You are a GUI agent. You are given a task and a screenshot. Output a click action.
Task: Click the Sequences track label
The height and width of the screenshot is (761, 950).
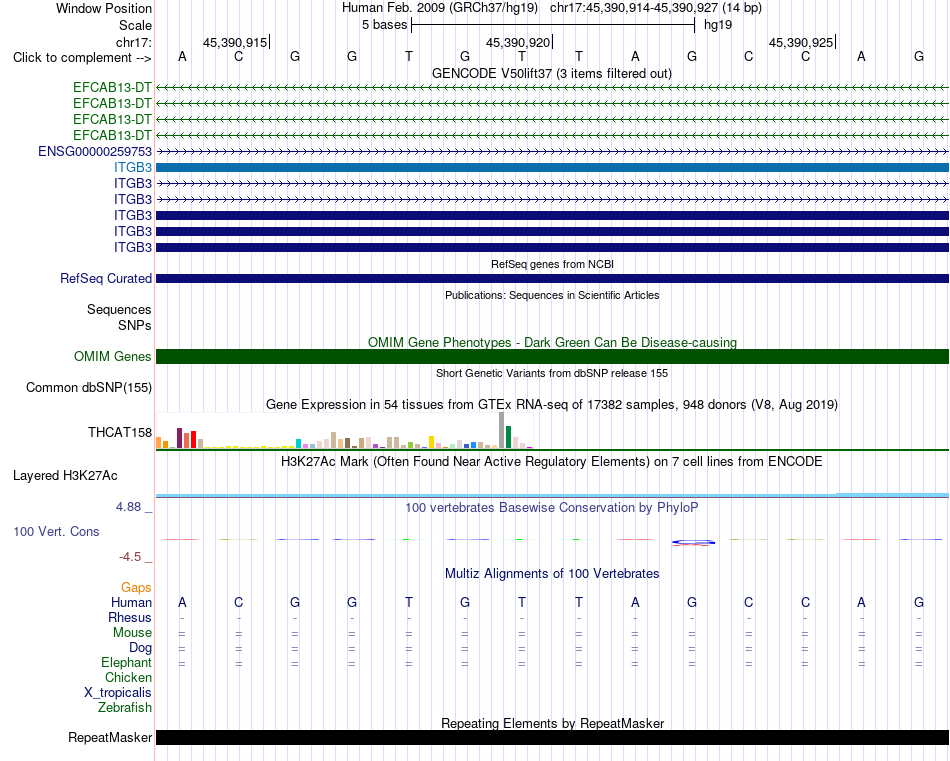coord(119,310)
